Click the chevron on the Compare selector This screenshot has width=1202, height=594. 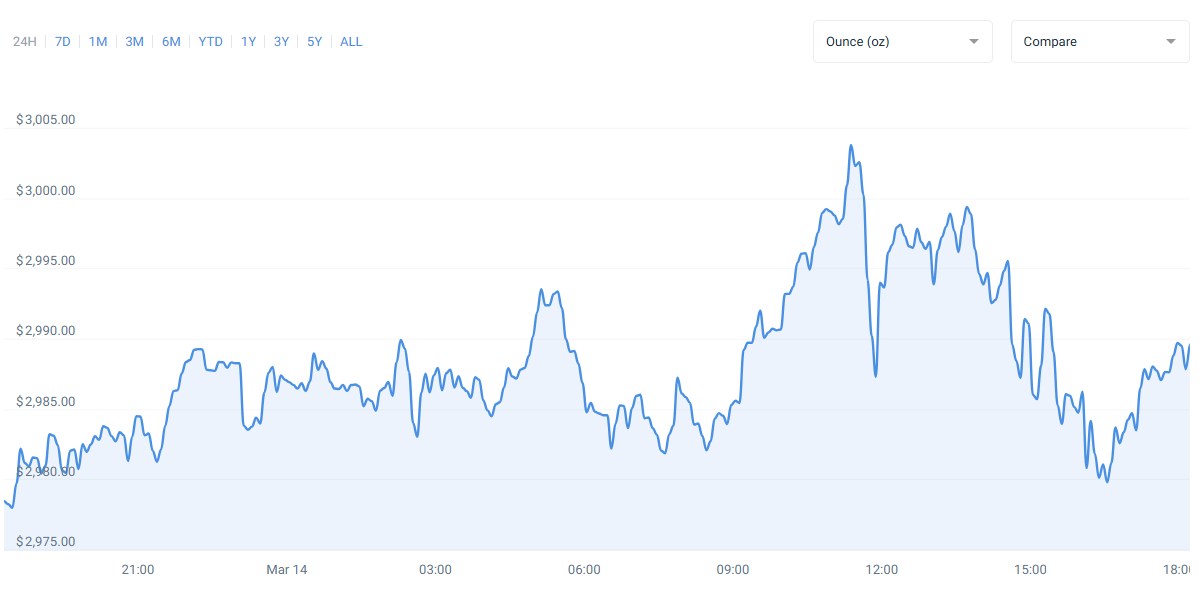coord(1169,41)
